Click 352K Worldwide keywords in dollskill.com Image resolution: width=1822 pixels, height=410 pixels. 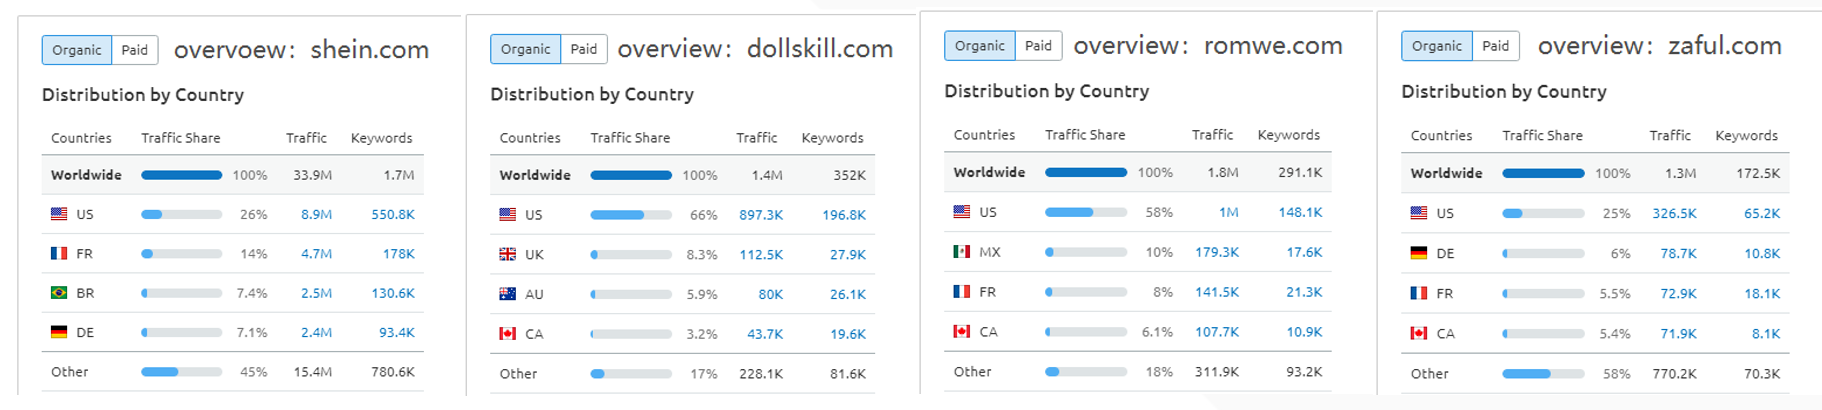point(850,175)
